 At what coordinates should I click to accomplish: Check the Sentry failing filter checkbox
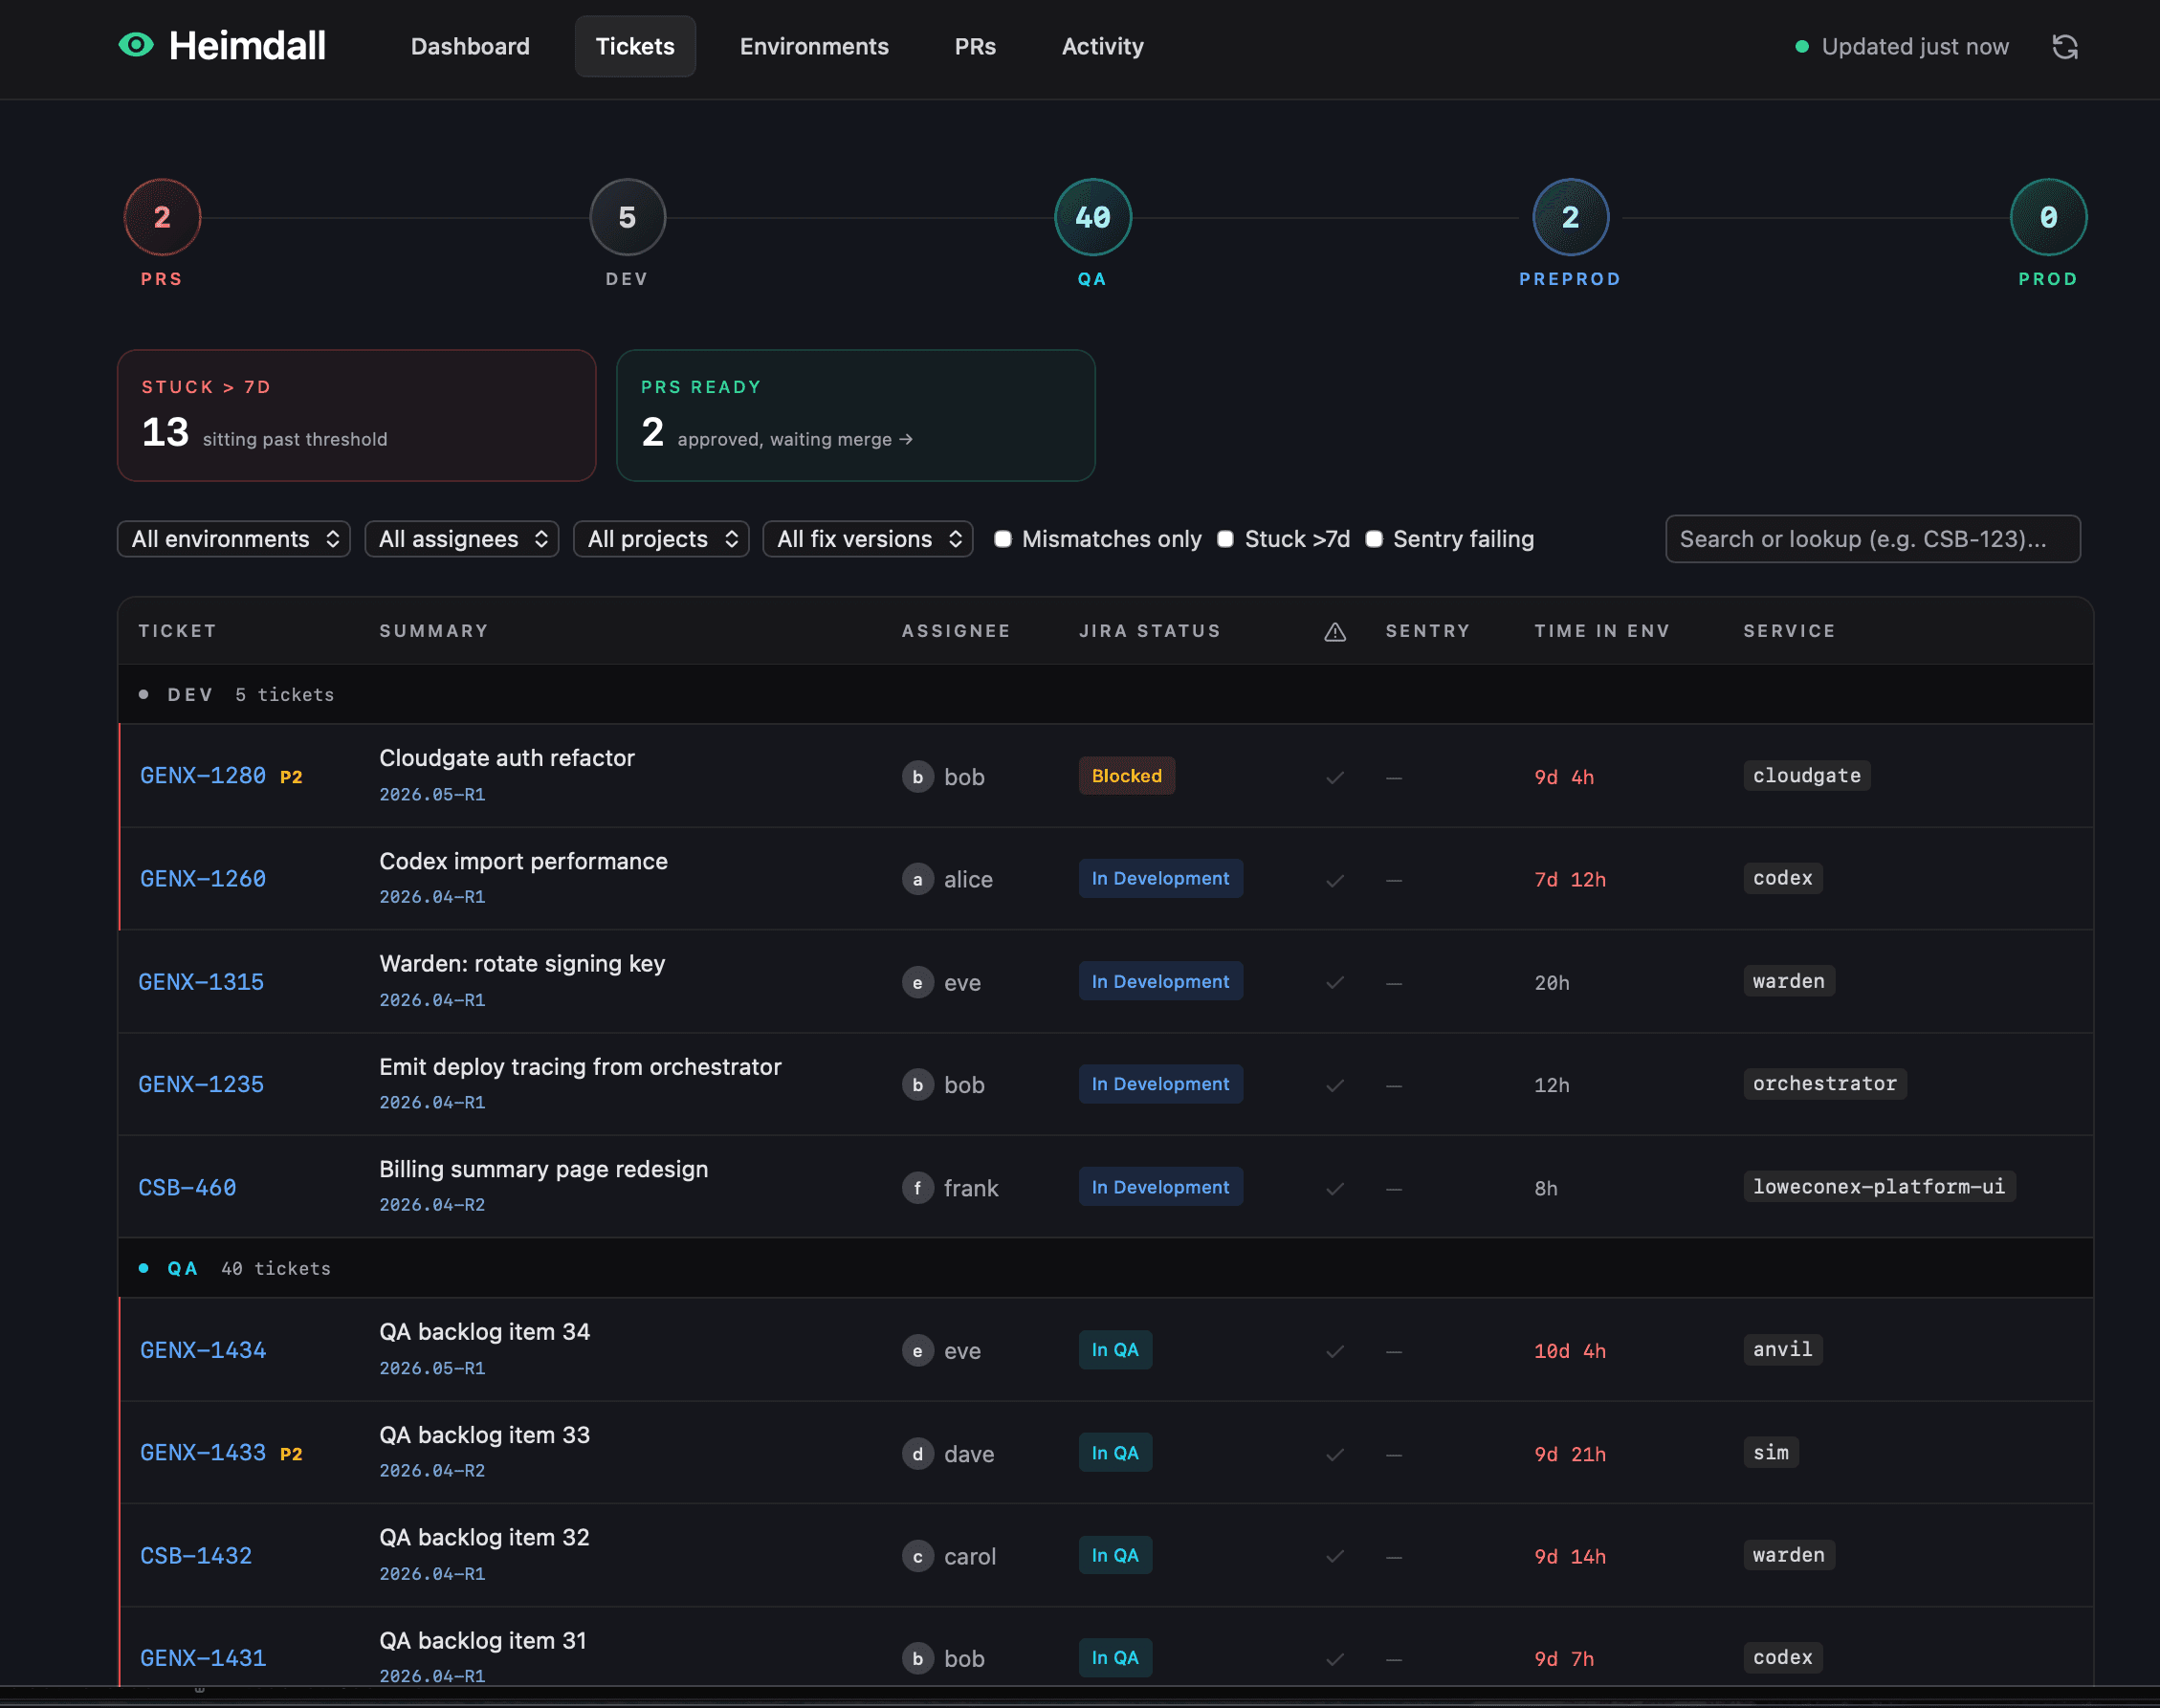(1374, 539)
